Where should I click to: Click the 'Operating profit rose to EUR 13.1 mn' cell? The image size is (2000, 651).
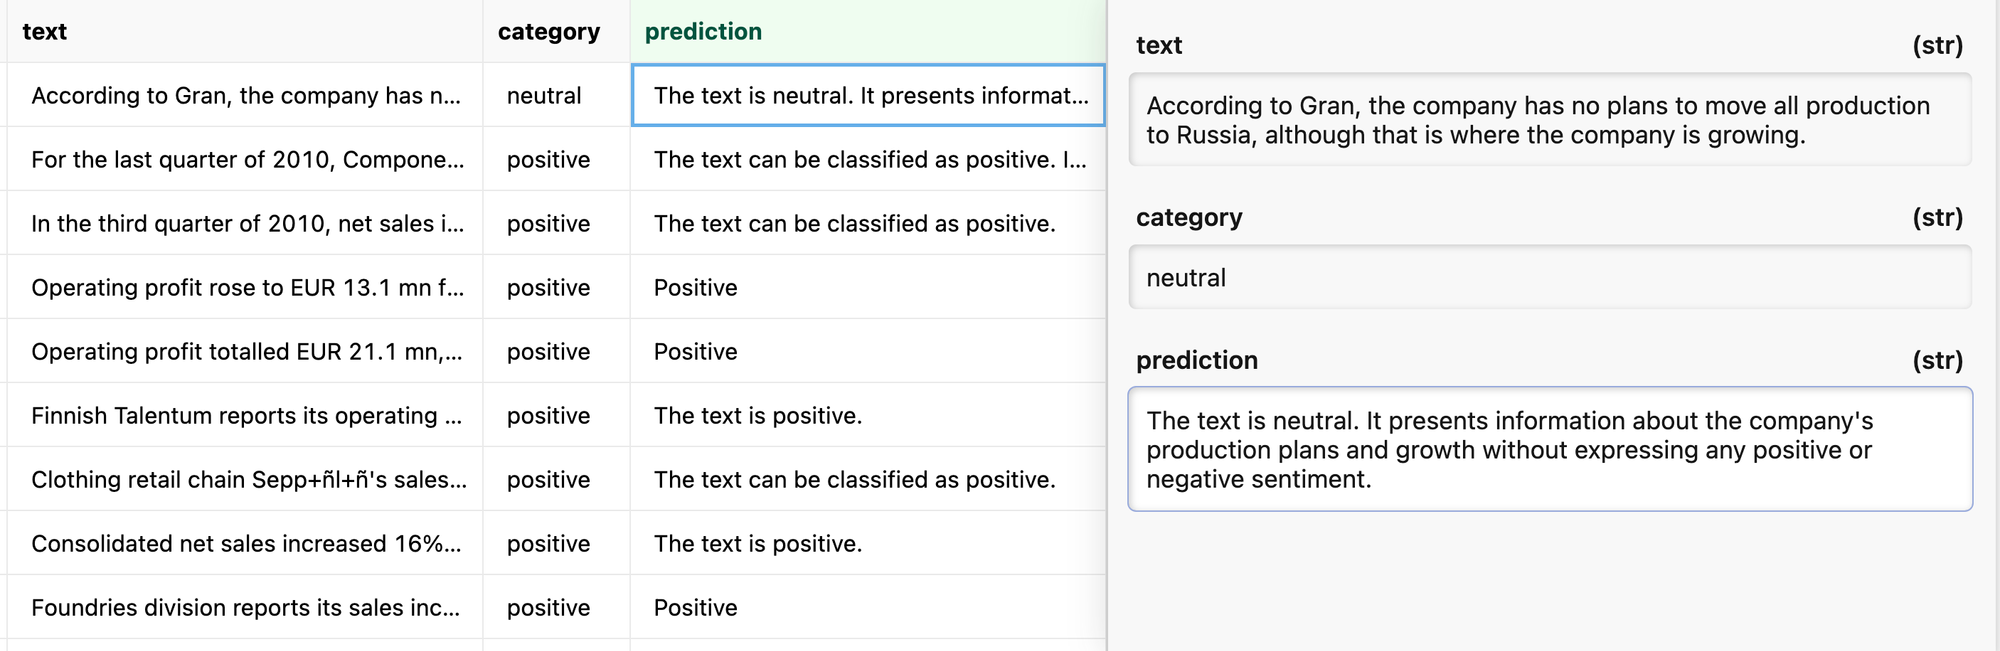[x=246, y=288]
